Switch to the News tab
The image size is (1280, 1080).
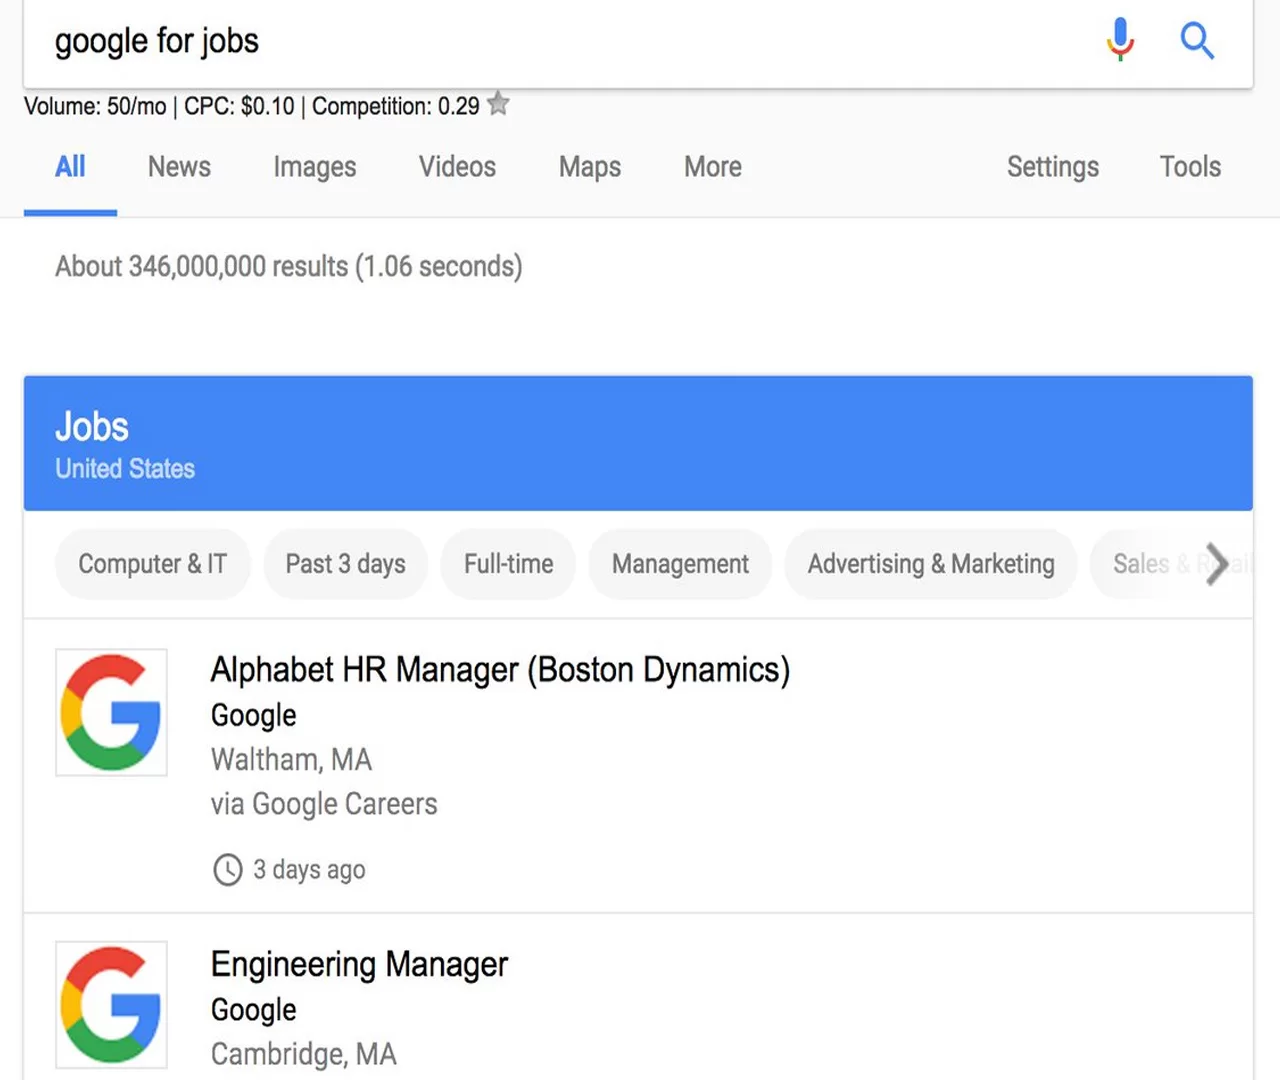pos(179,167)
